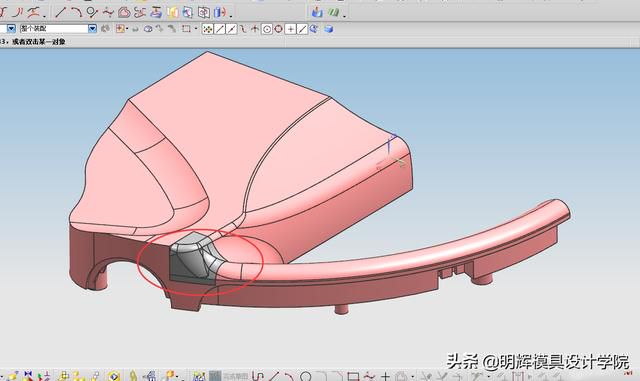The height and width of the screenshot is (381, 640).
Task: Select the Circle through point tool
Action: pyautogui.click(x=92, y=12)
